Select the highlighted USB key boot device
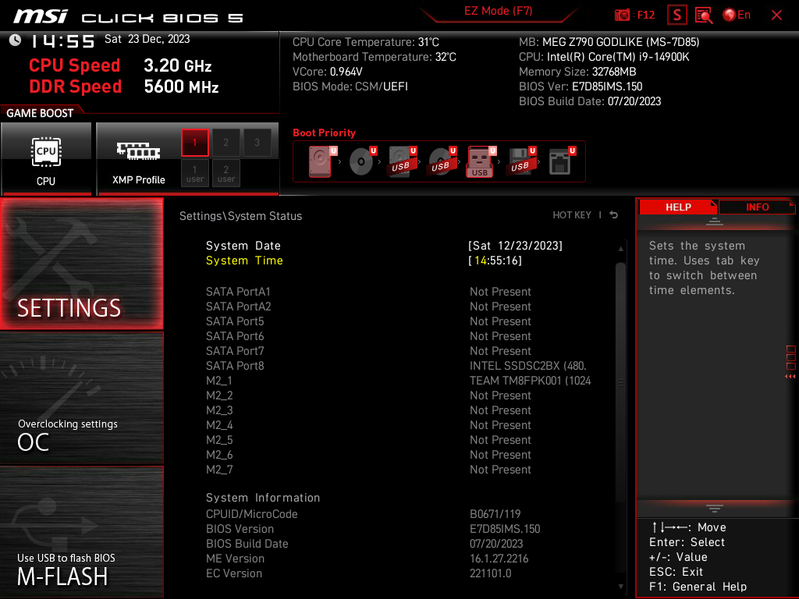 pos(481,161)
